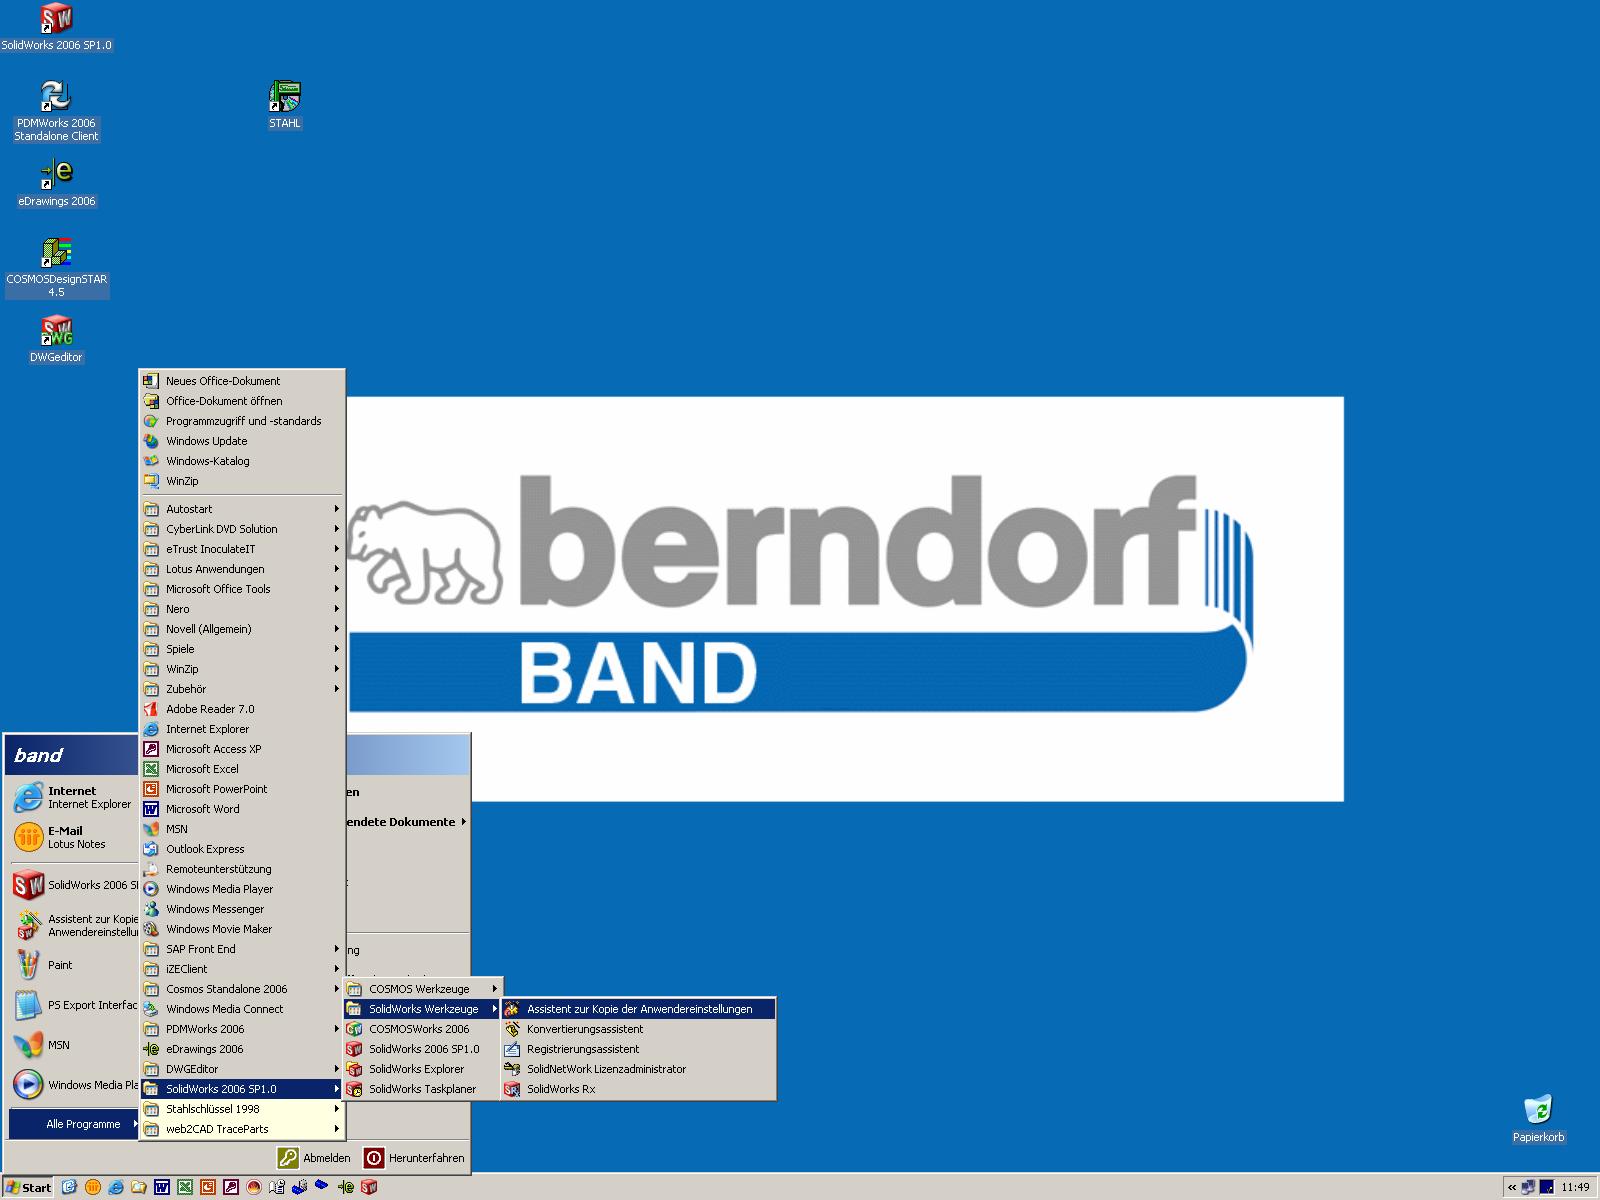Select Registrierungsassistent menu entry

(638, 1049)
